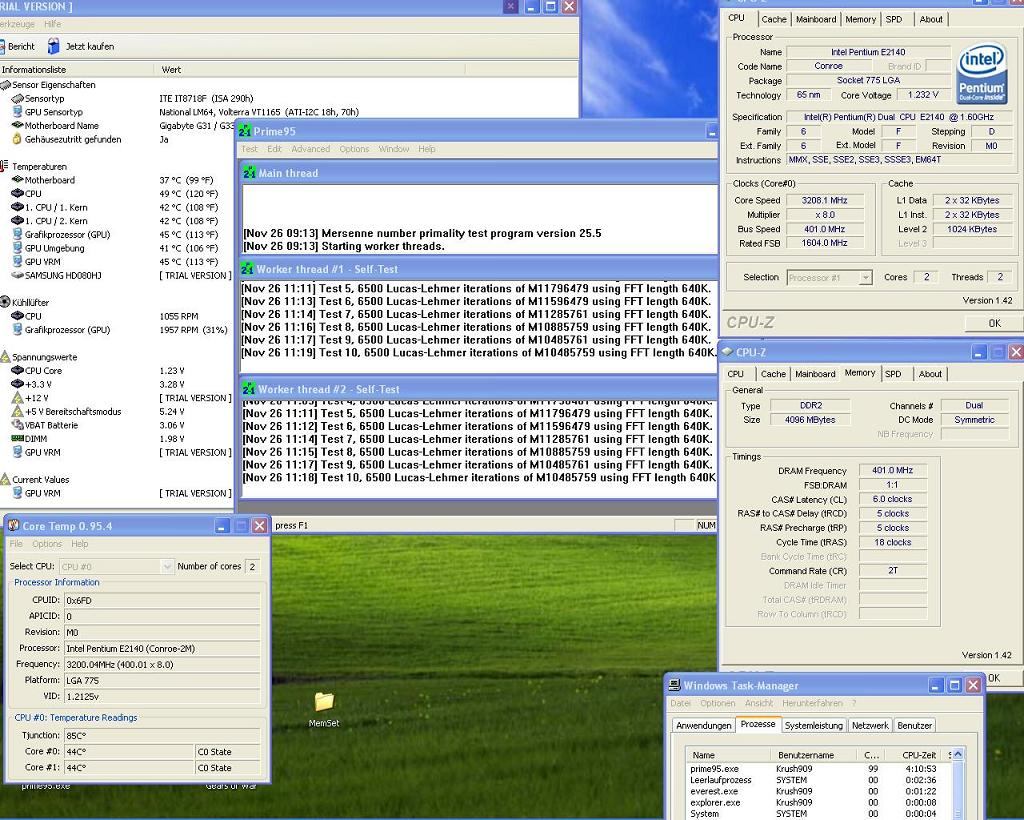1024x820 pixels.
Task: Click the DRAM Frequency 401.0 MHz field
Action: click(892, 470)
